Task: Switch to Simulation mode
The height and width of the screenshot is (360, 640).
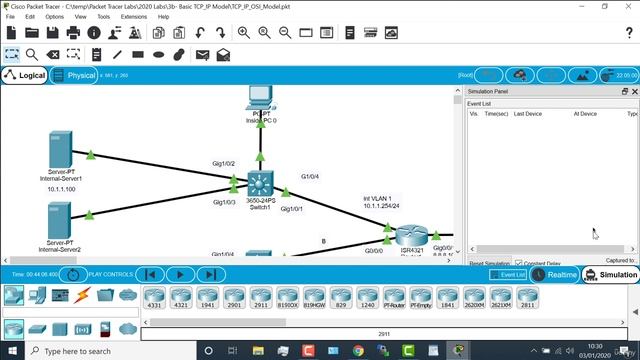Action: pyautogui.click(x=611, y=275)
